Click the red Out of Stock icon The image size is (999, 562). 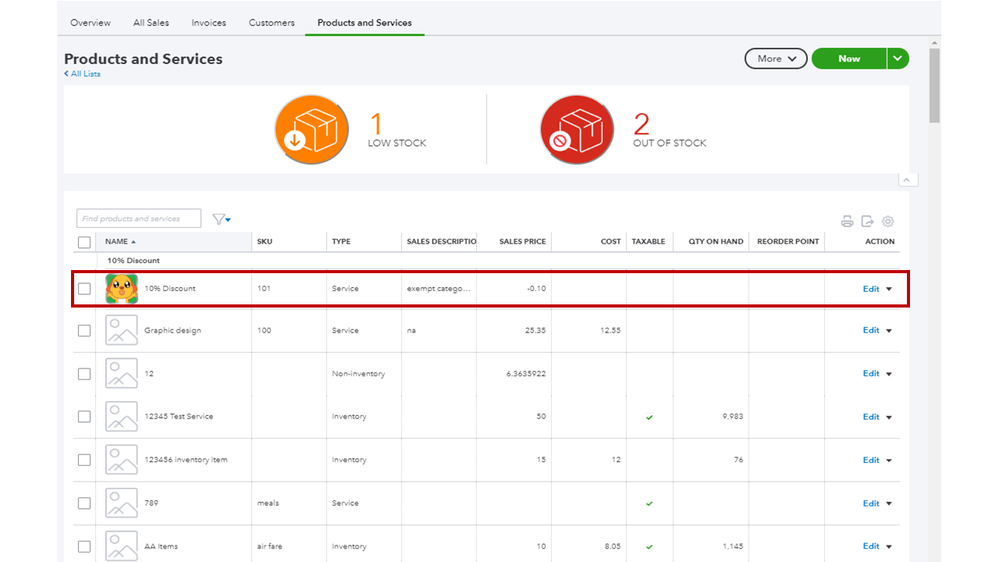pyautogui.click(x=576, y=130)
